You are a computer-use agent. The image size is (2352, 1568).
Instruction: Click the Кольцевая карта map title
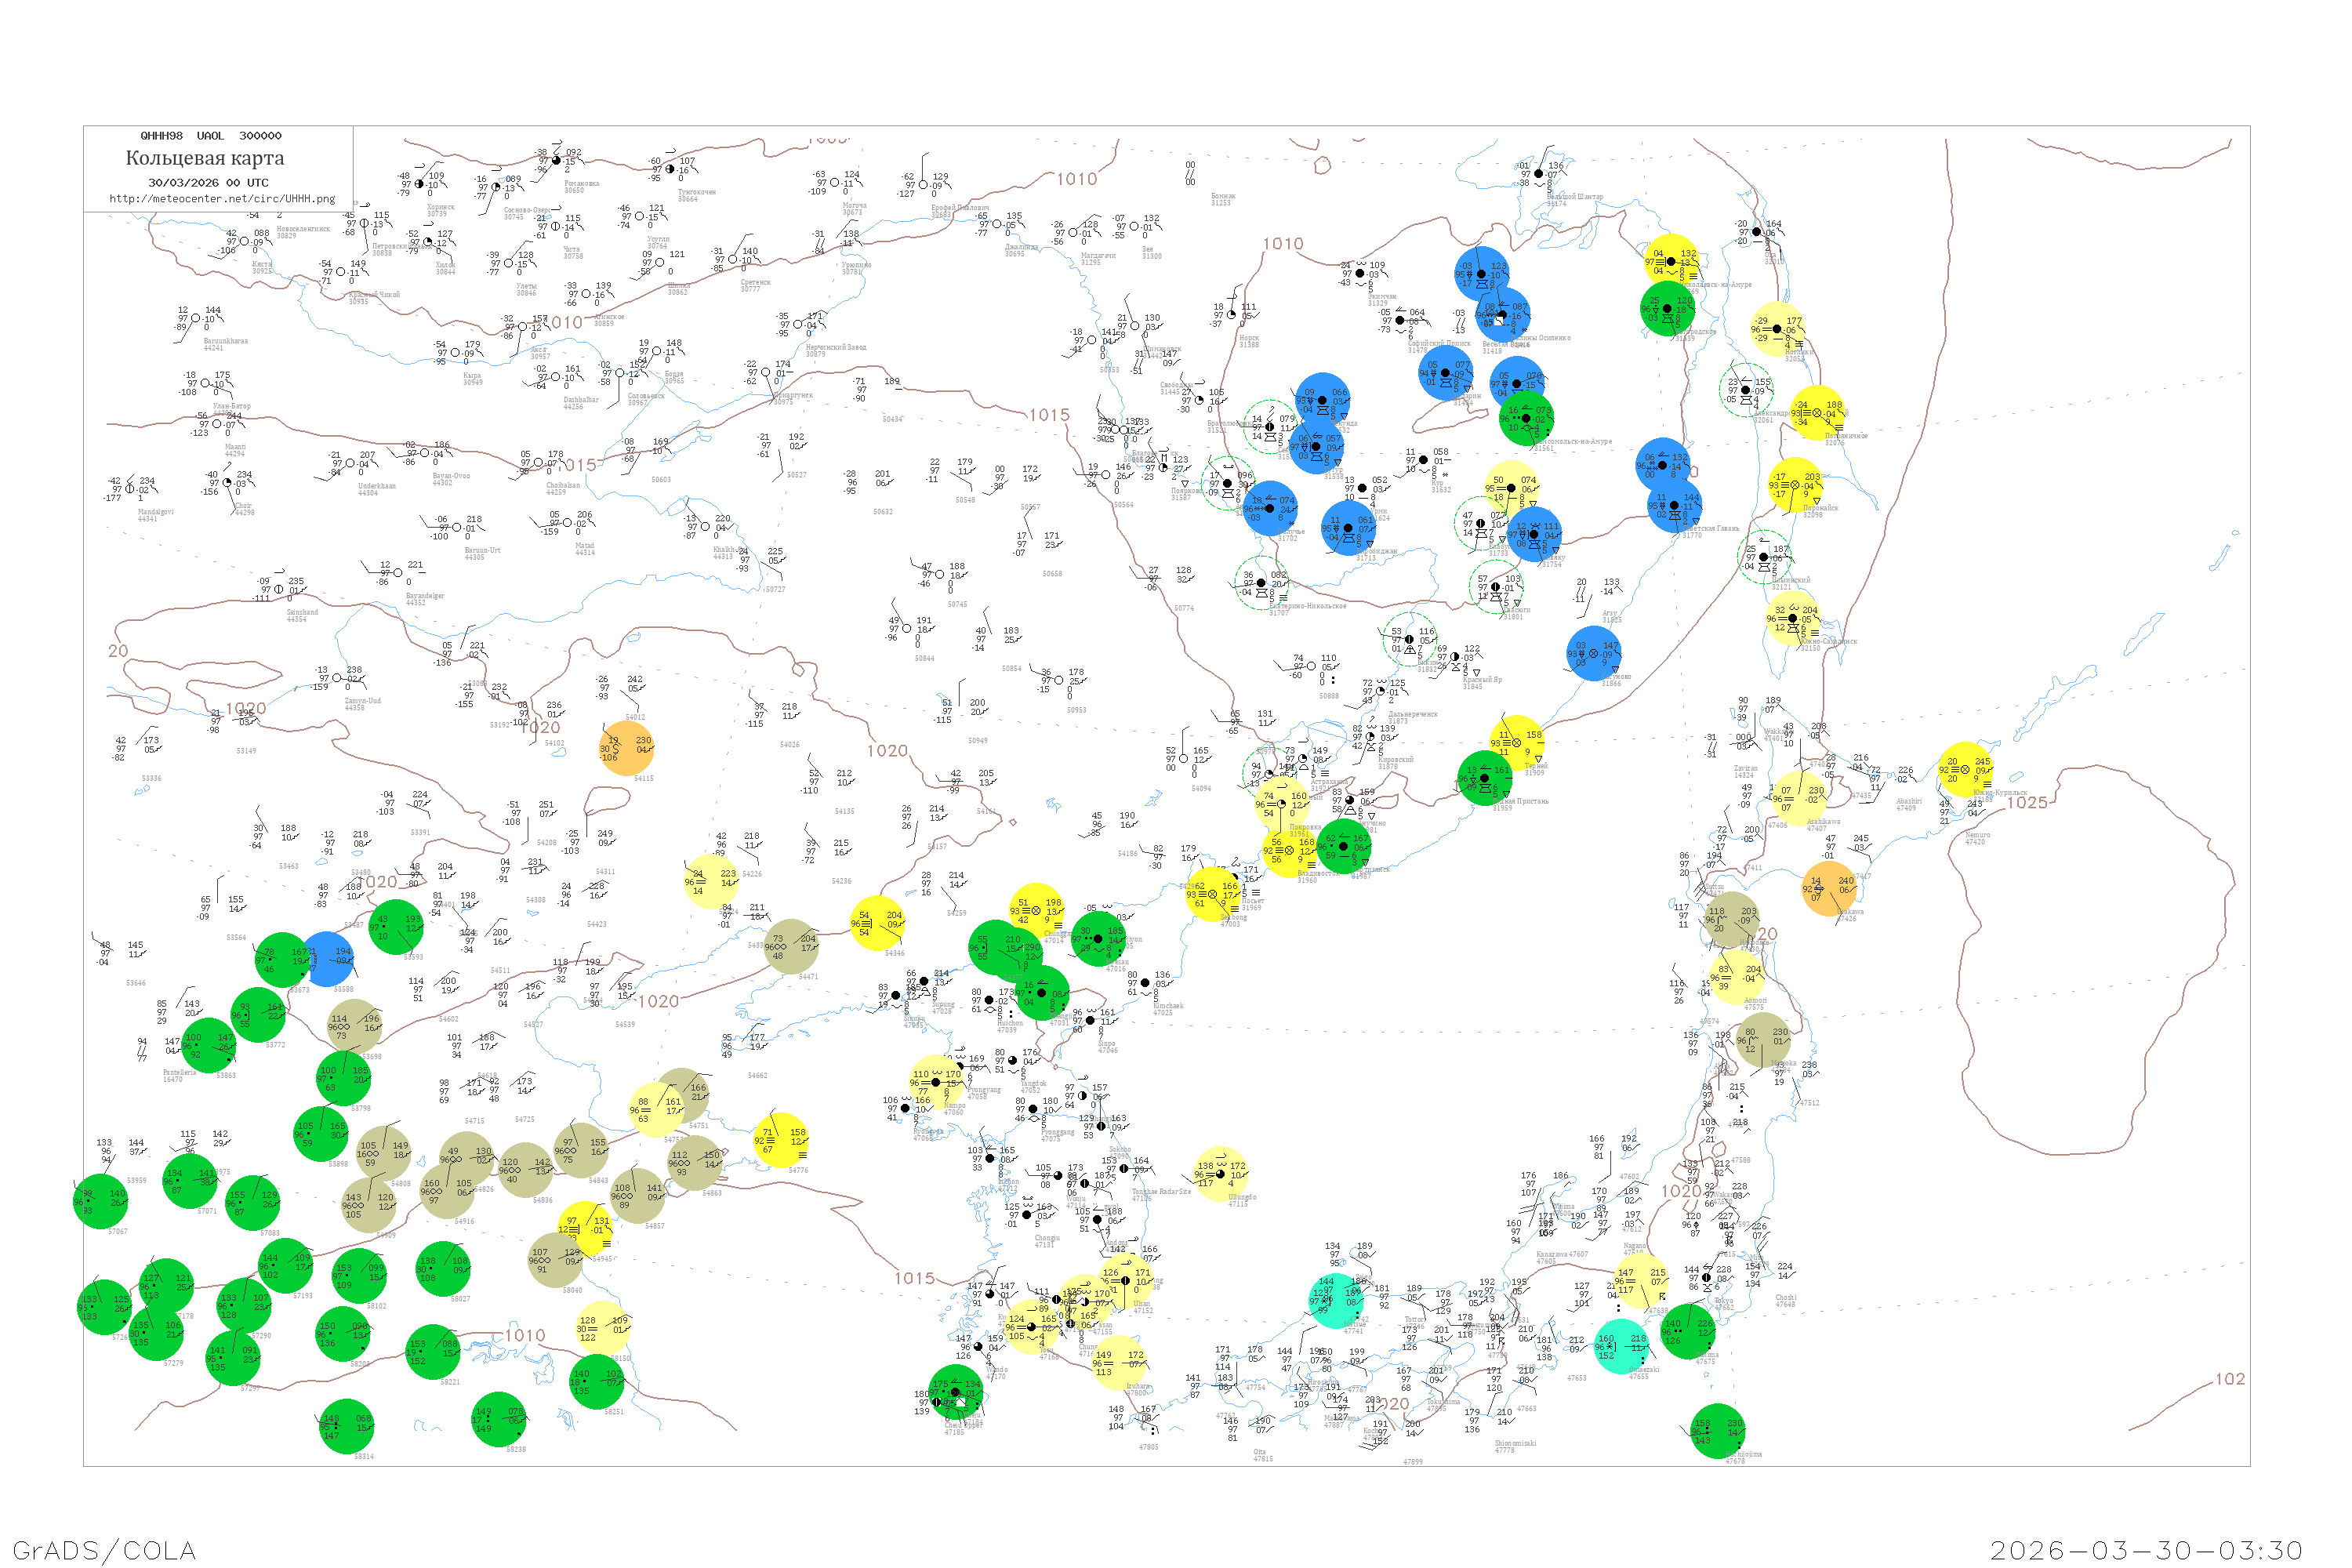pyautogui.click(x=205, y=158)
